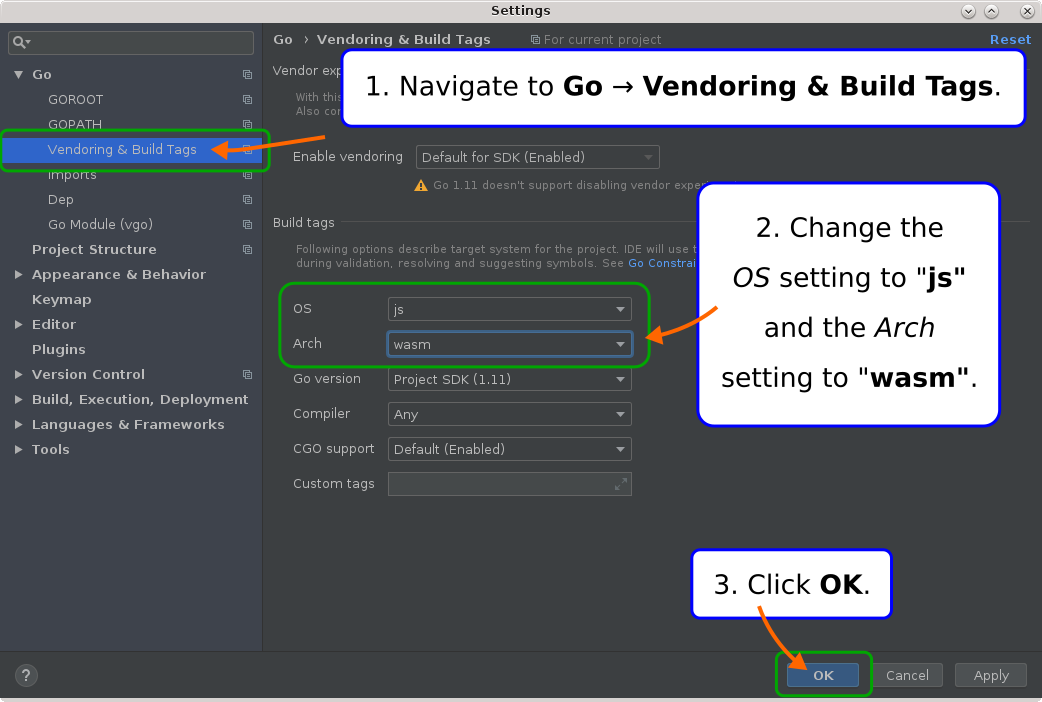Expand the Appearance & Behavior section
1042x702 pixels.
pyautogui.click(x=19, y=275)
